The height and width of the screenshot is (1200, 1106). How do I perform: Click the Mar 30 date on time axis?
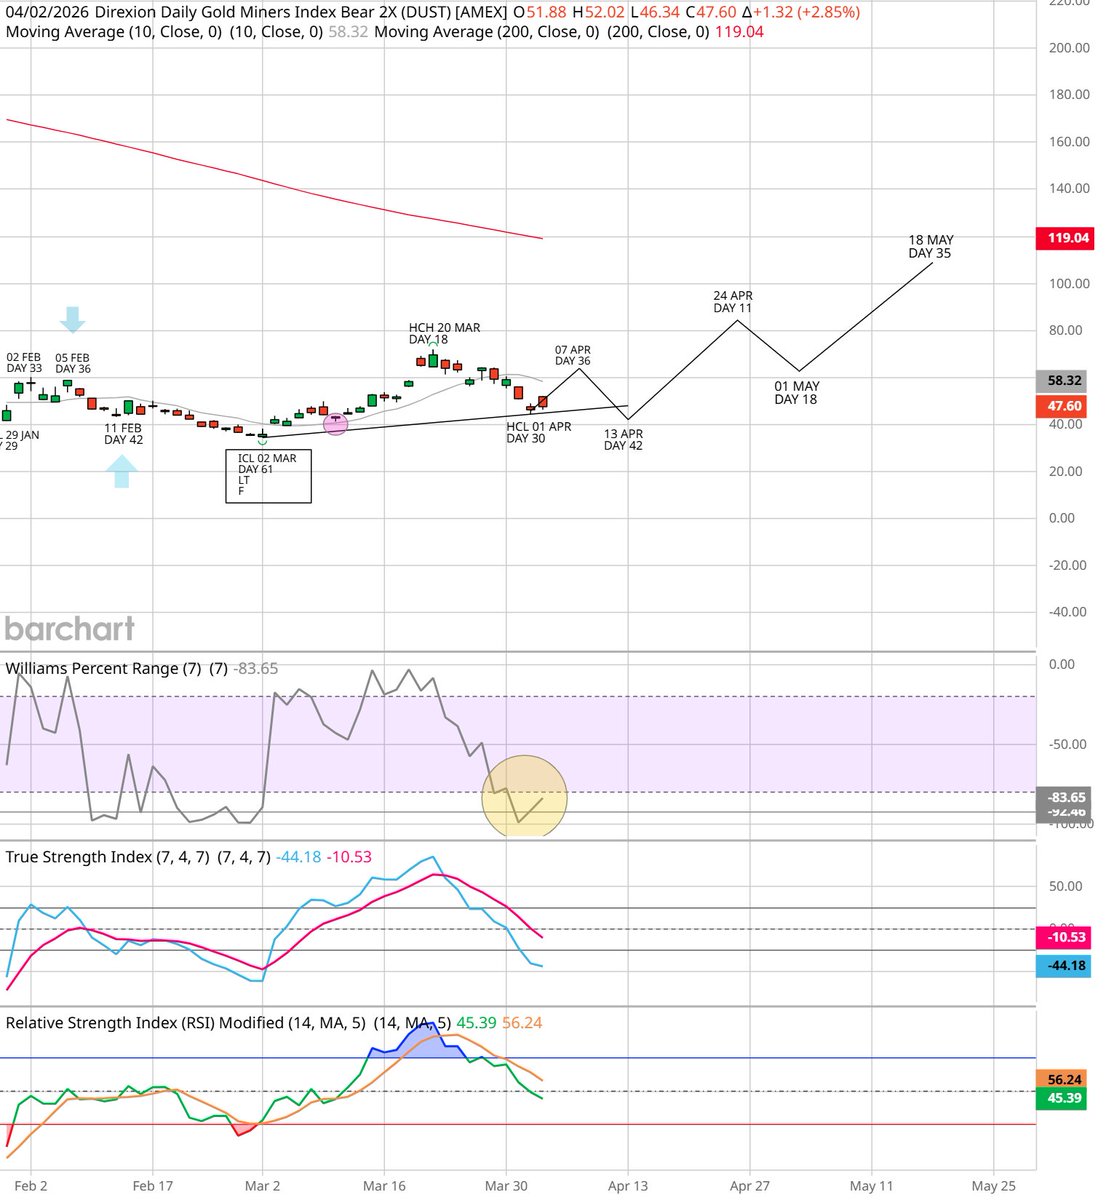[506, 1186]
